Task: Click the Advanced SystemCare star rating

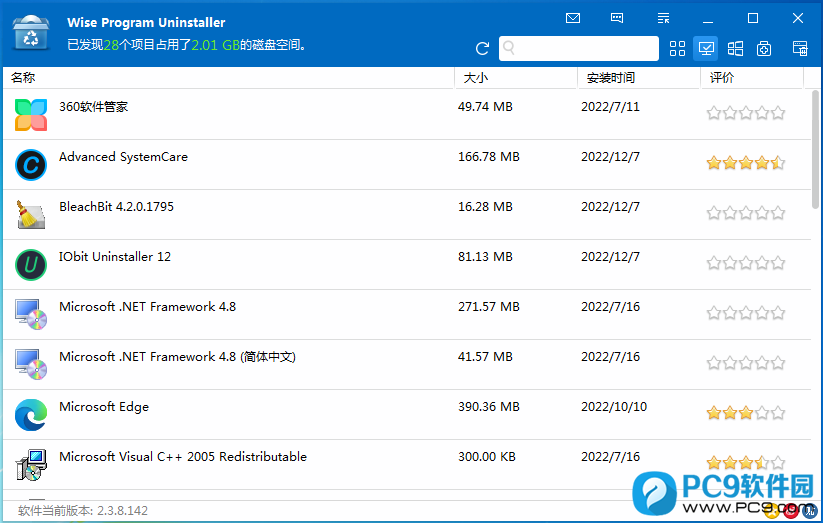Action: (x=746, y=163)
